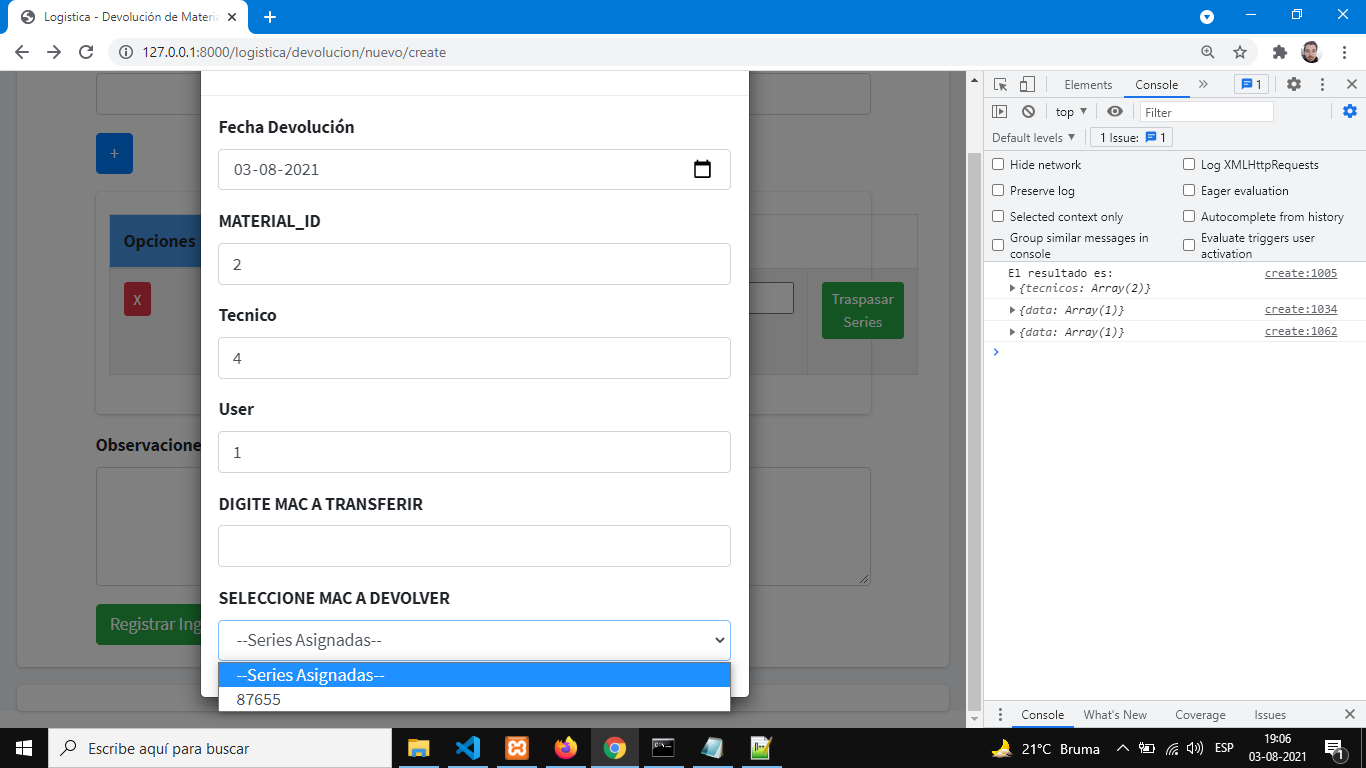Expand the tecnicos Array(2) object
Viewport: 1366px width, 768px height.
(x=1013, y=288)
